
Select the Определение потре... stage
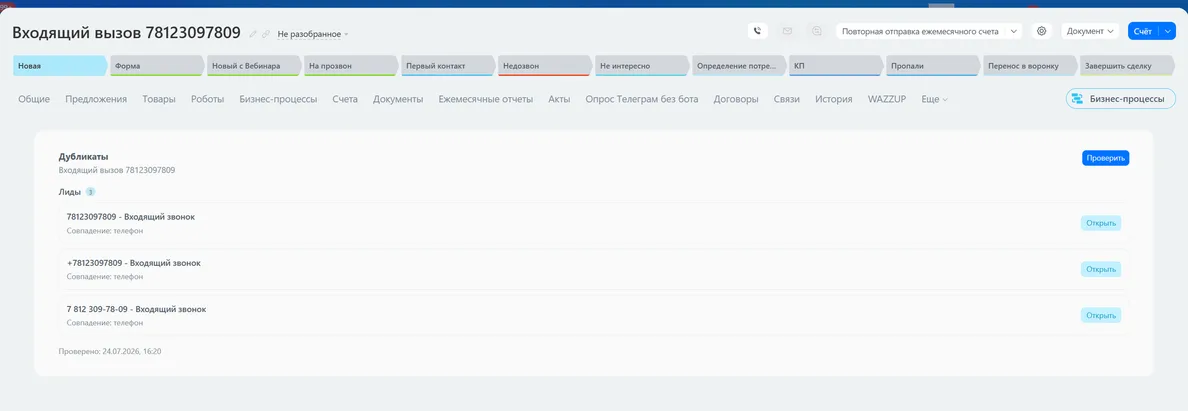pos(739,66)
